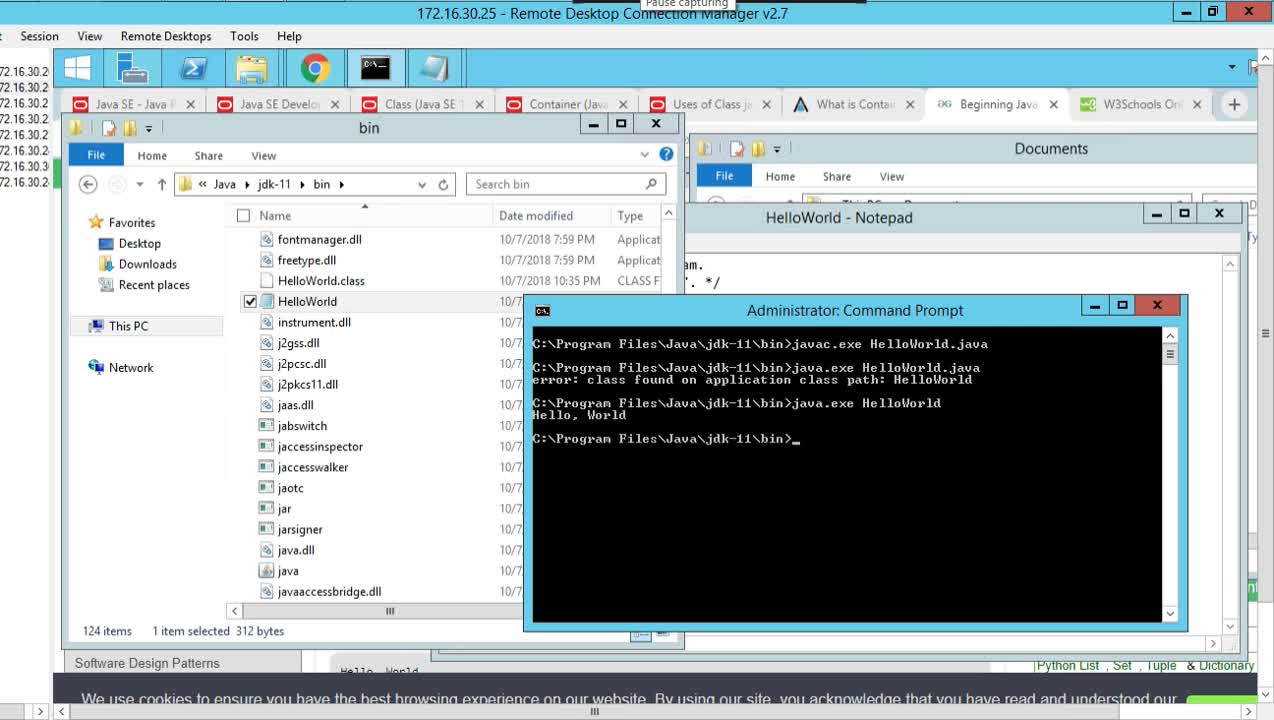This screenshot has width=1274, height=720.
Task: Switch to the Container (Java) browser tab
Action: click(x=567, y=104)
